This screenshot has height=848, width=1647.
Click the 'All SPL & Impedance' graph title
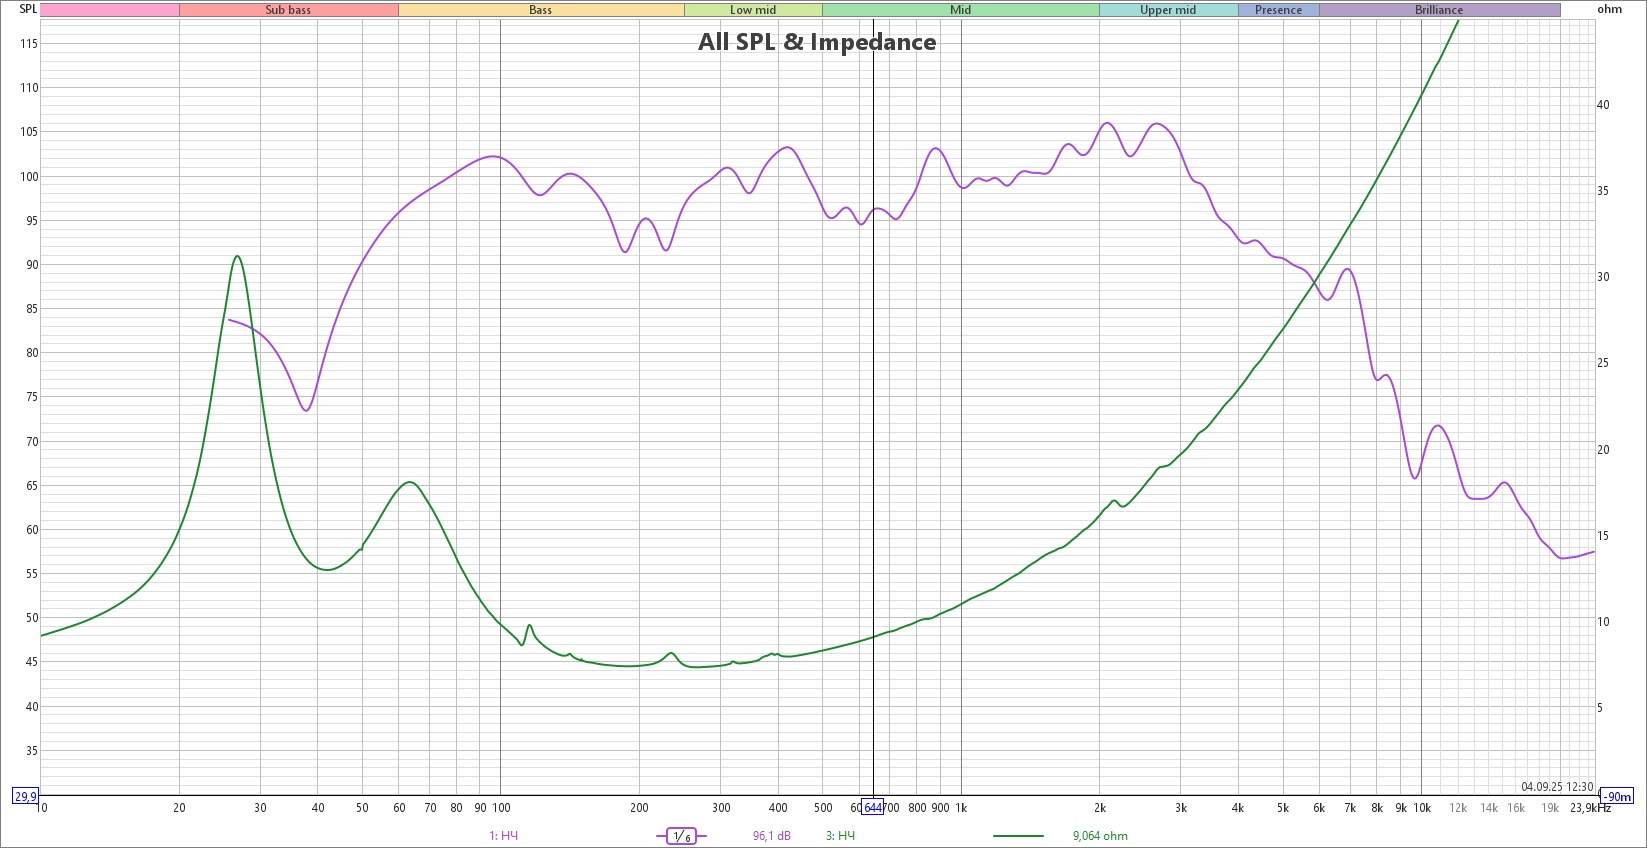(817, 42)
